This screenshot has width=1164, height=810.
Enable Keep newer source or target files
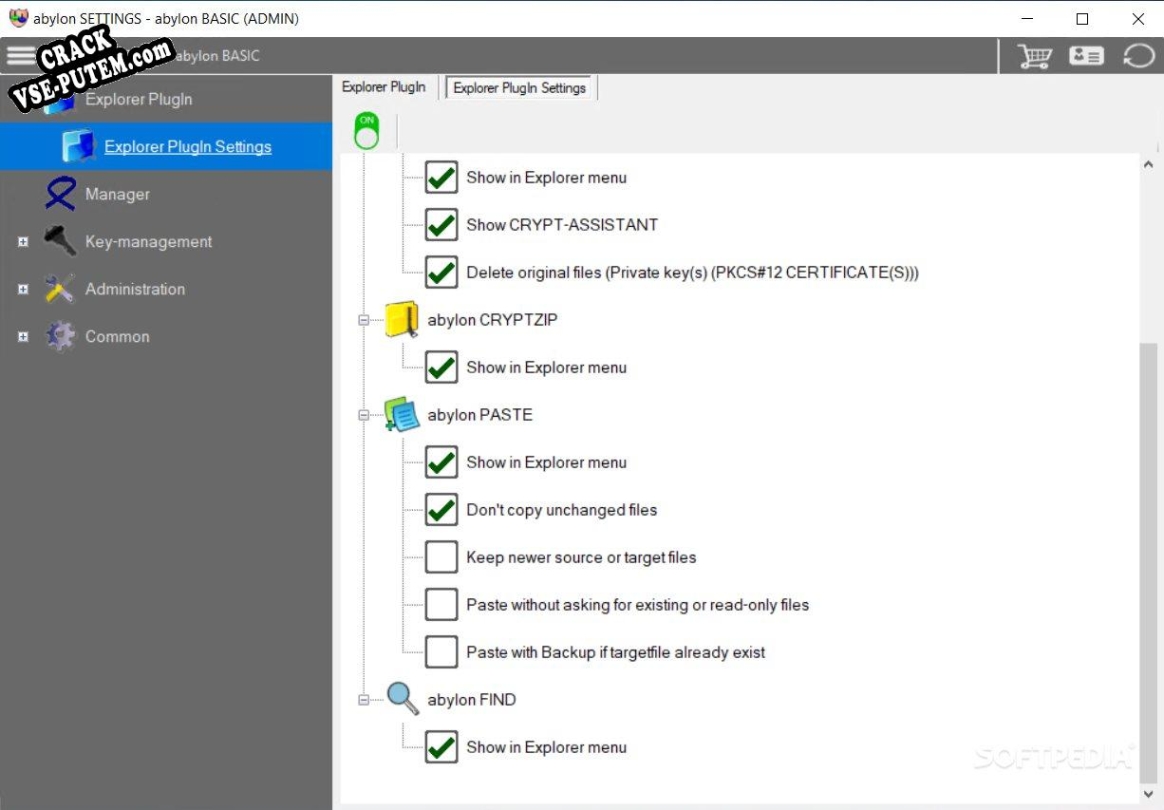[441, 557]
